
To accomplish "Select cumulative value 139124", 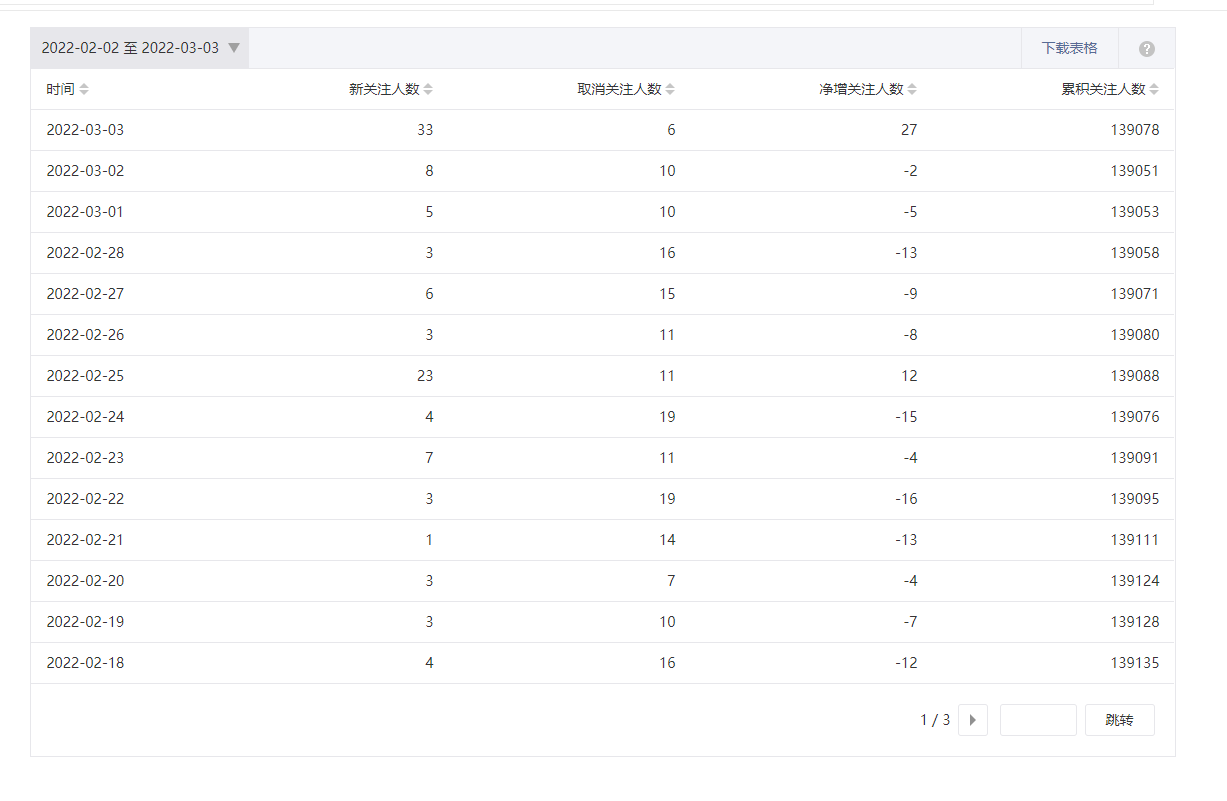I will click(1135, 581).
